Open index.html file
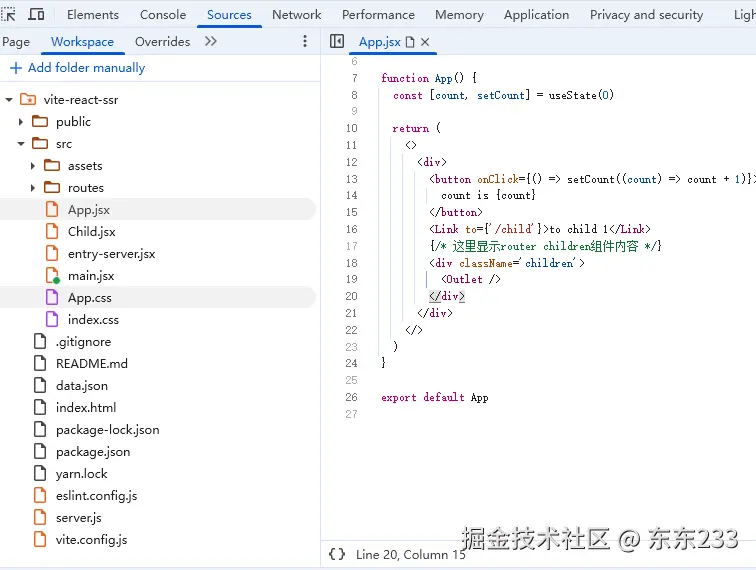Screen dimensions: 756x570 click(86, 407)
